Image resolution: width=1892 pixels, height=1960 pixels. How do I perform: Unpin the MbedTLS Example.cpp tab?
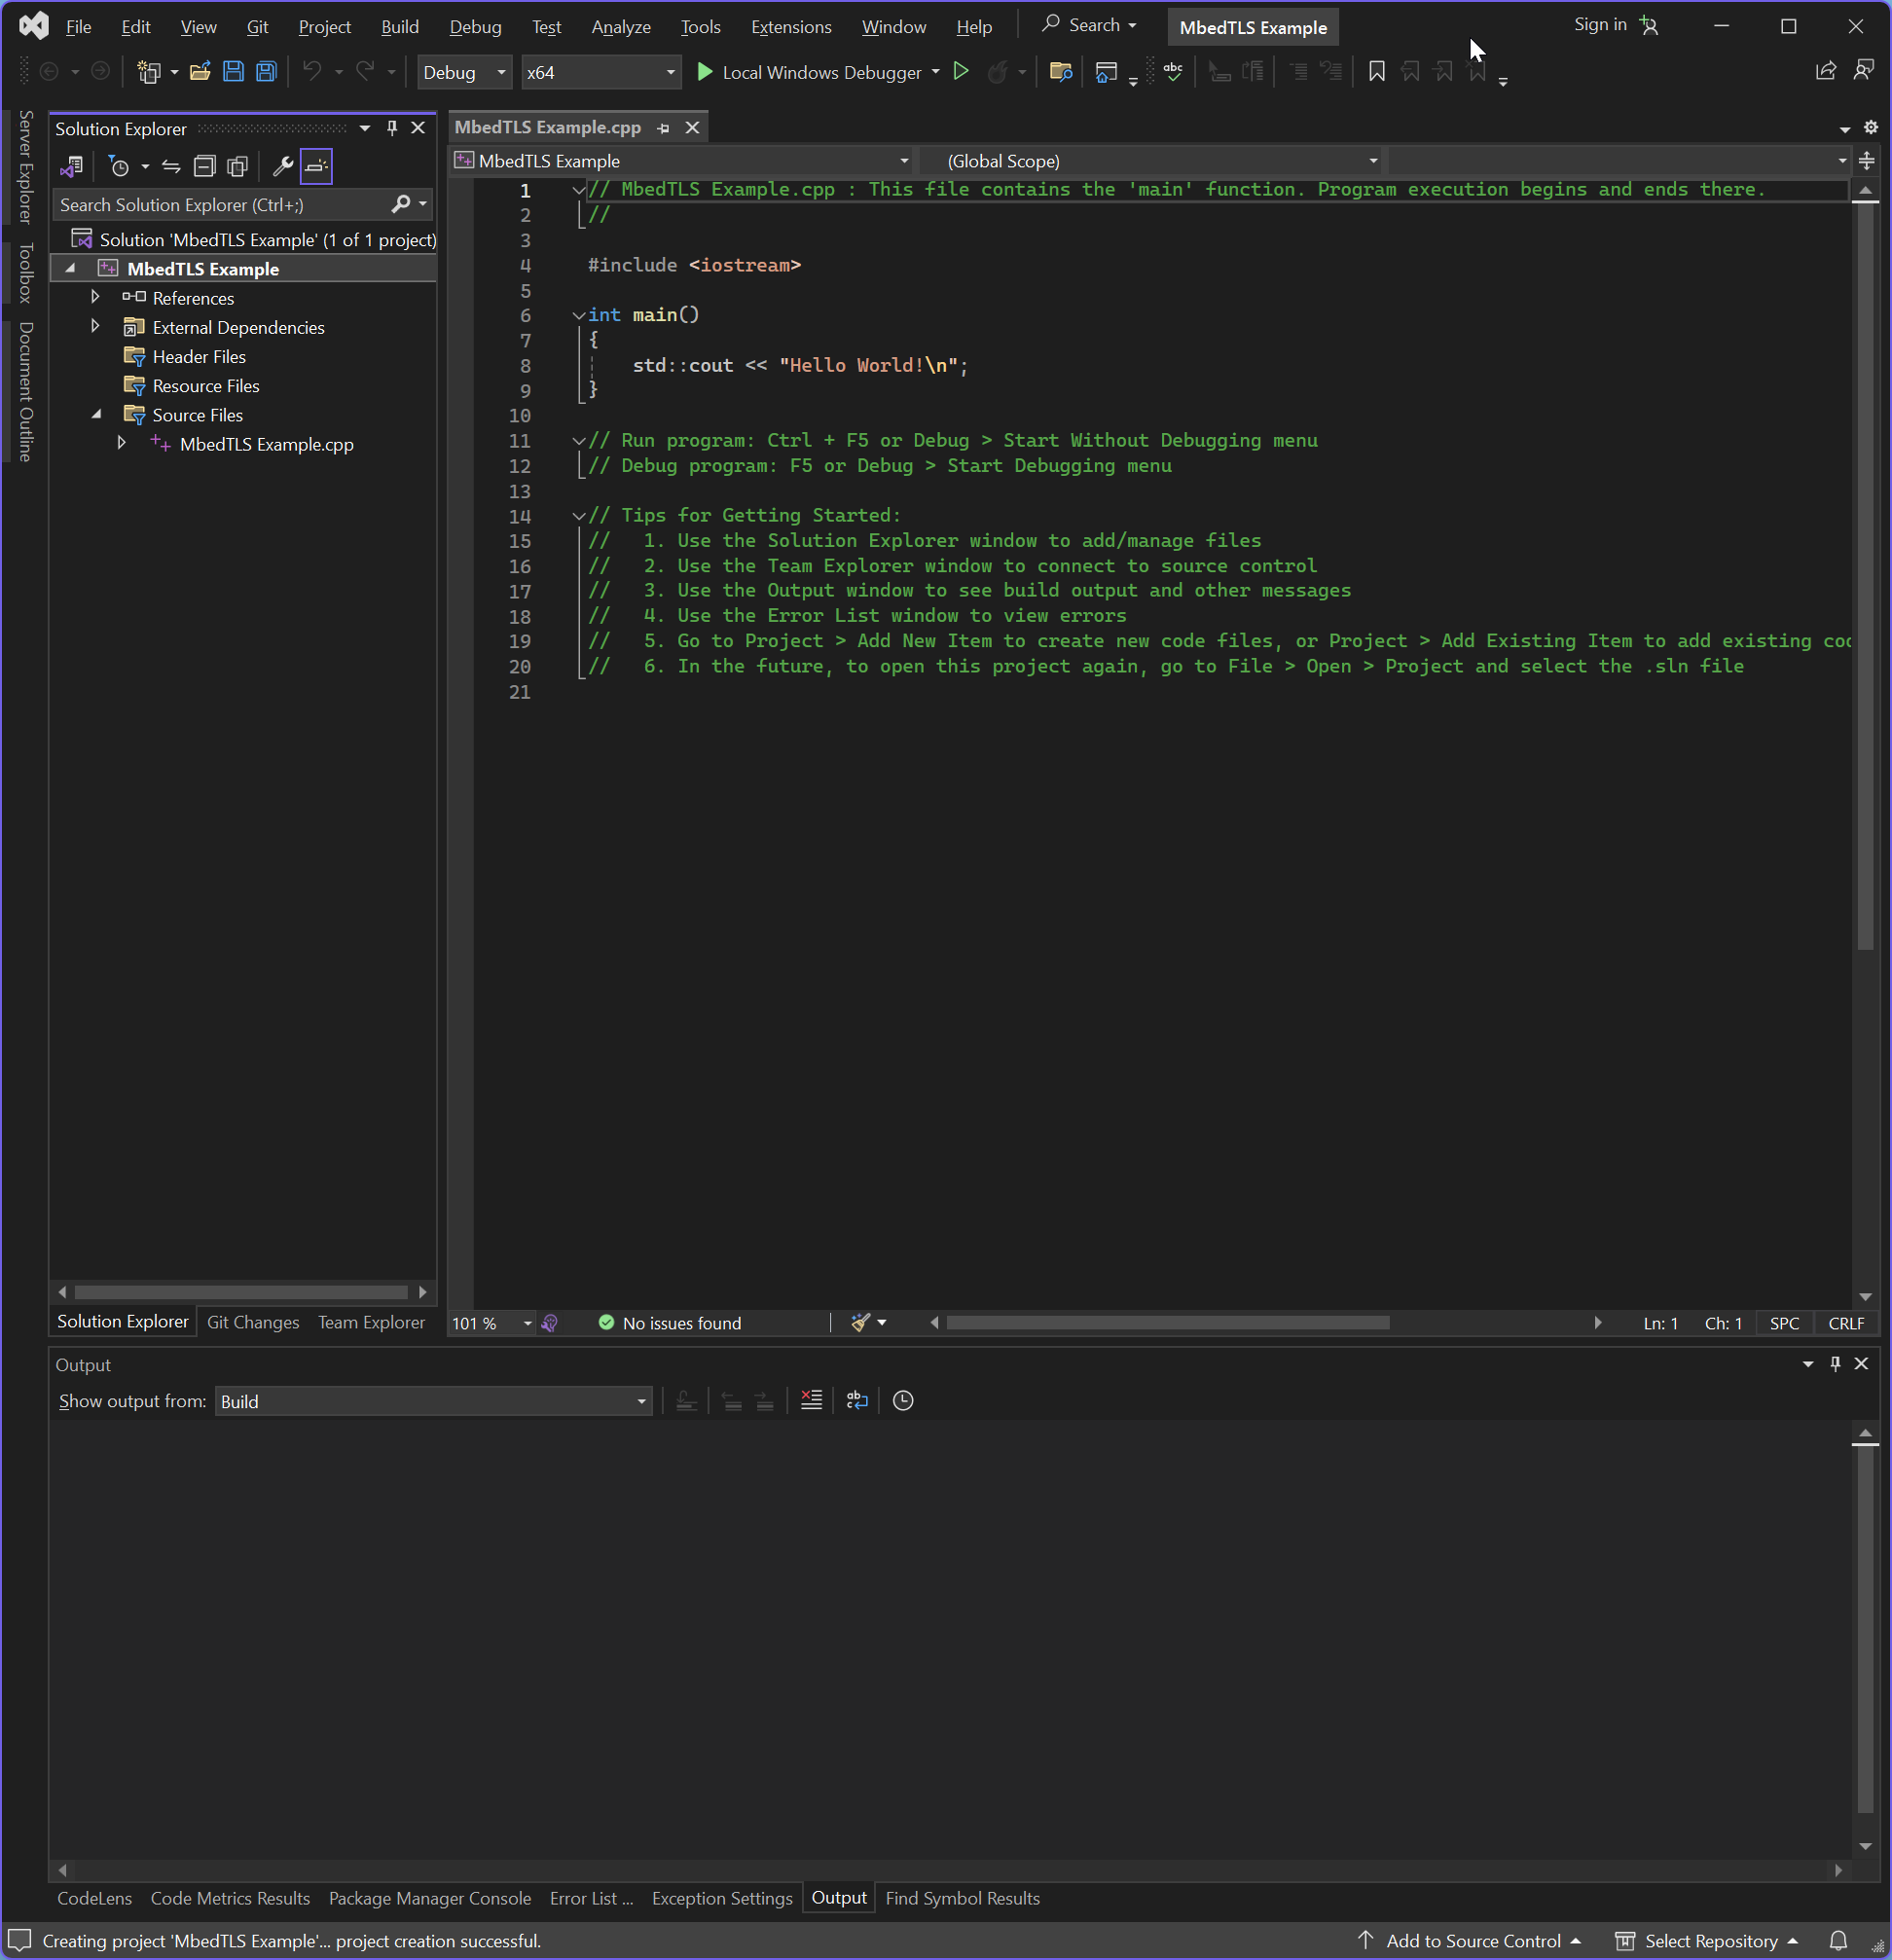click(x=663, y=127)
